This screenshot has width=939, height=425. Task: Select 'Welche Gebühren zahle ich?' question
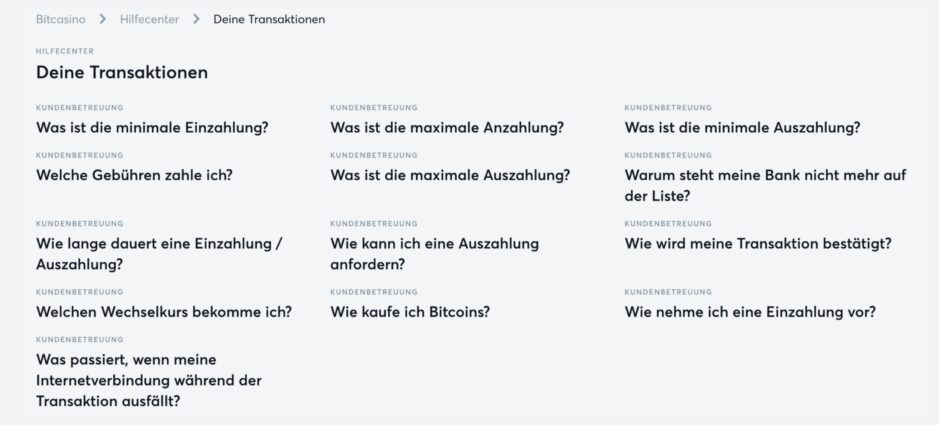(x=134, y=175)
